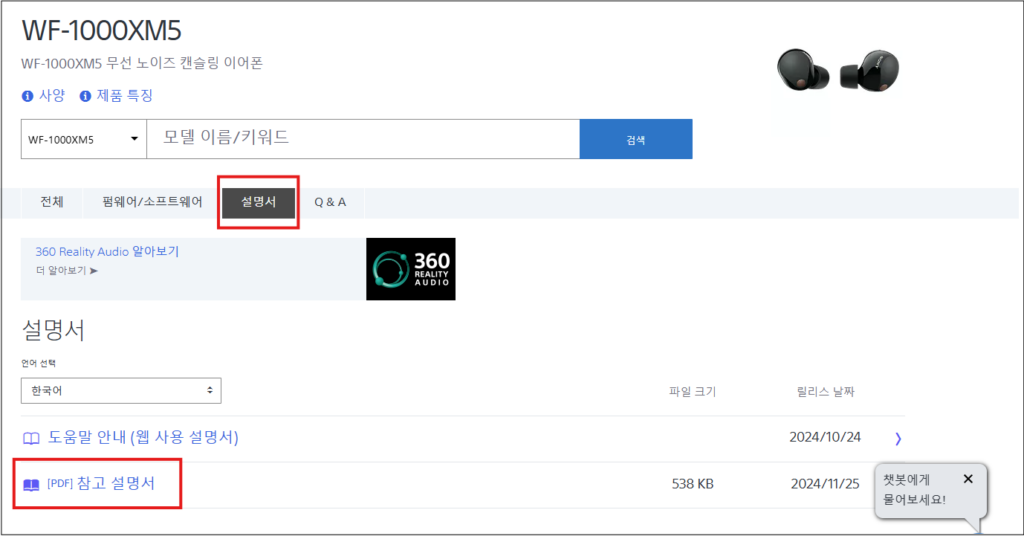Image resolution: width=1024 pixels, height=536 pixels.
Task: Click the book icon beside 참고 설명서
Action: (31, 485)
